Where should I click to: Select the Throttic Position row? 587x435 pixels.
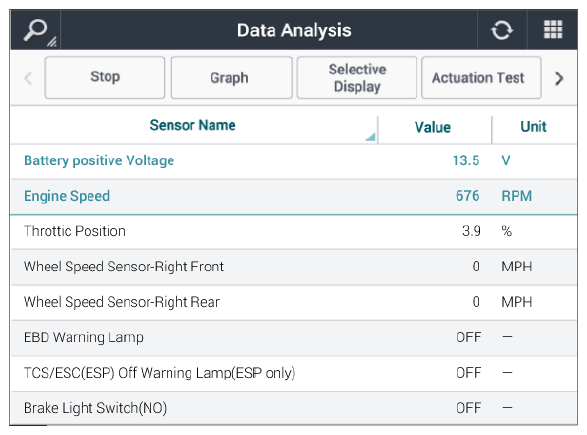click(x=294, y=231)
